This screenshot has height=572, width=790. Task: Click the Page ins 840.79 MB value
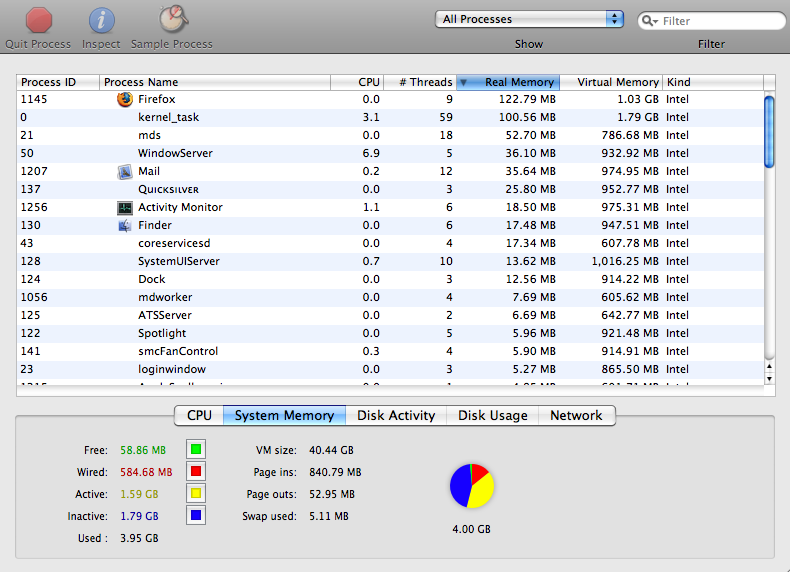pos(335,472)
